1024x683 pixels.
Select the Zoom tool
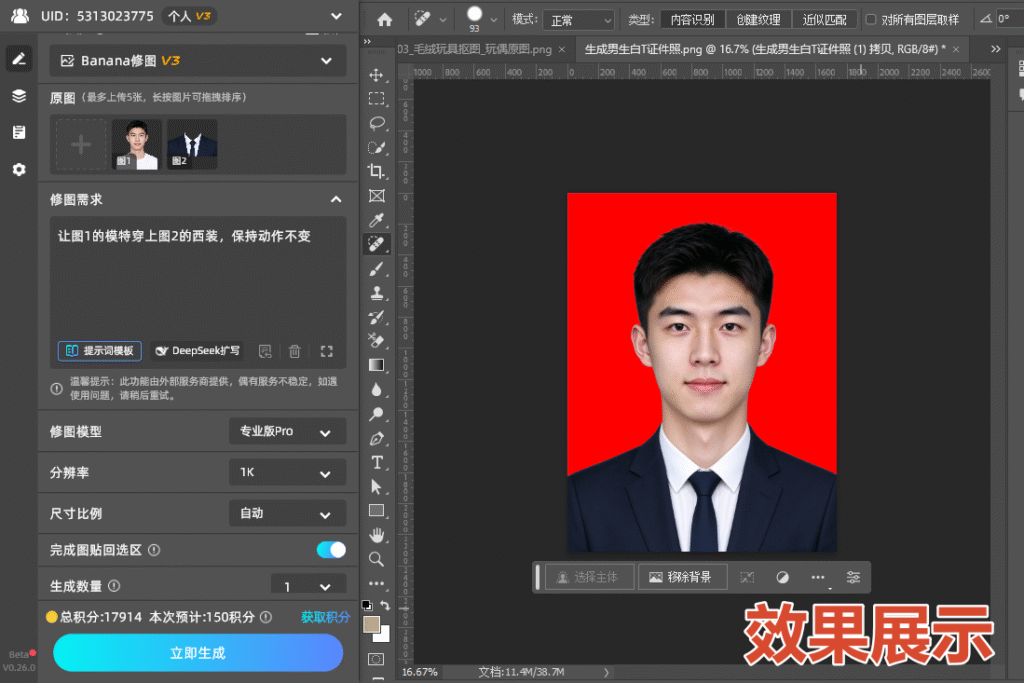376,559
